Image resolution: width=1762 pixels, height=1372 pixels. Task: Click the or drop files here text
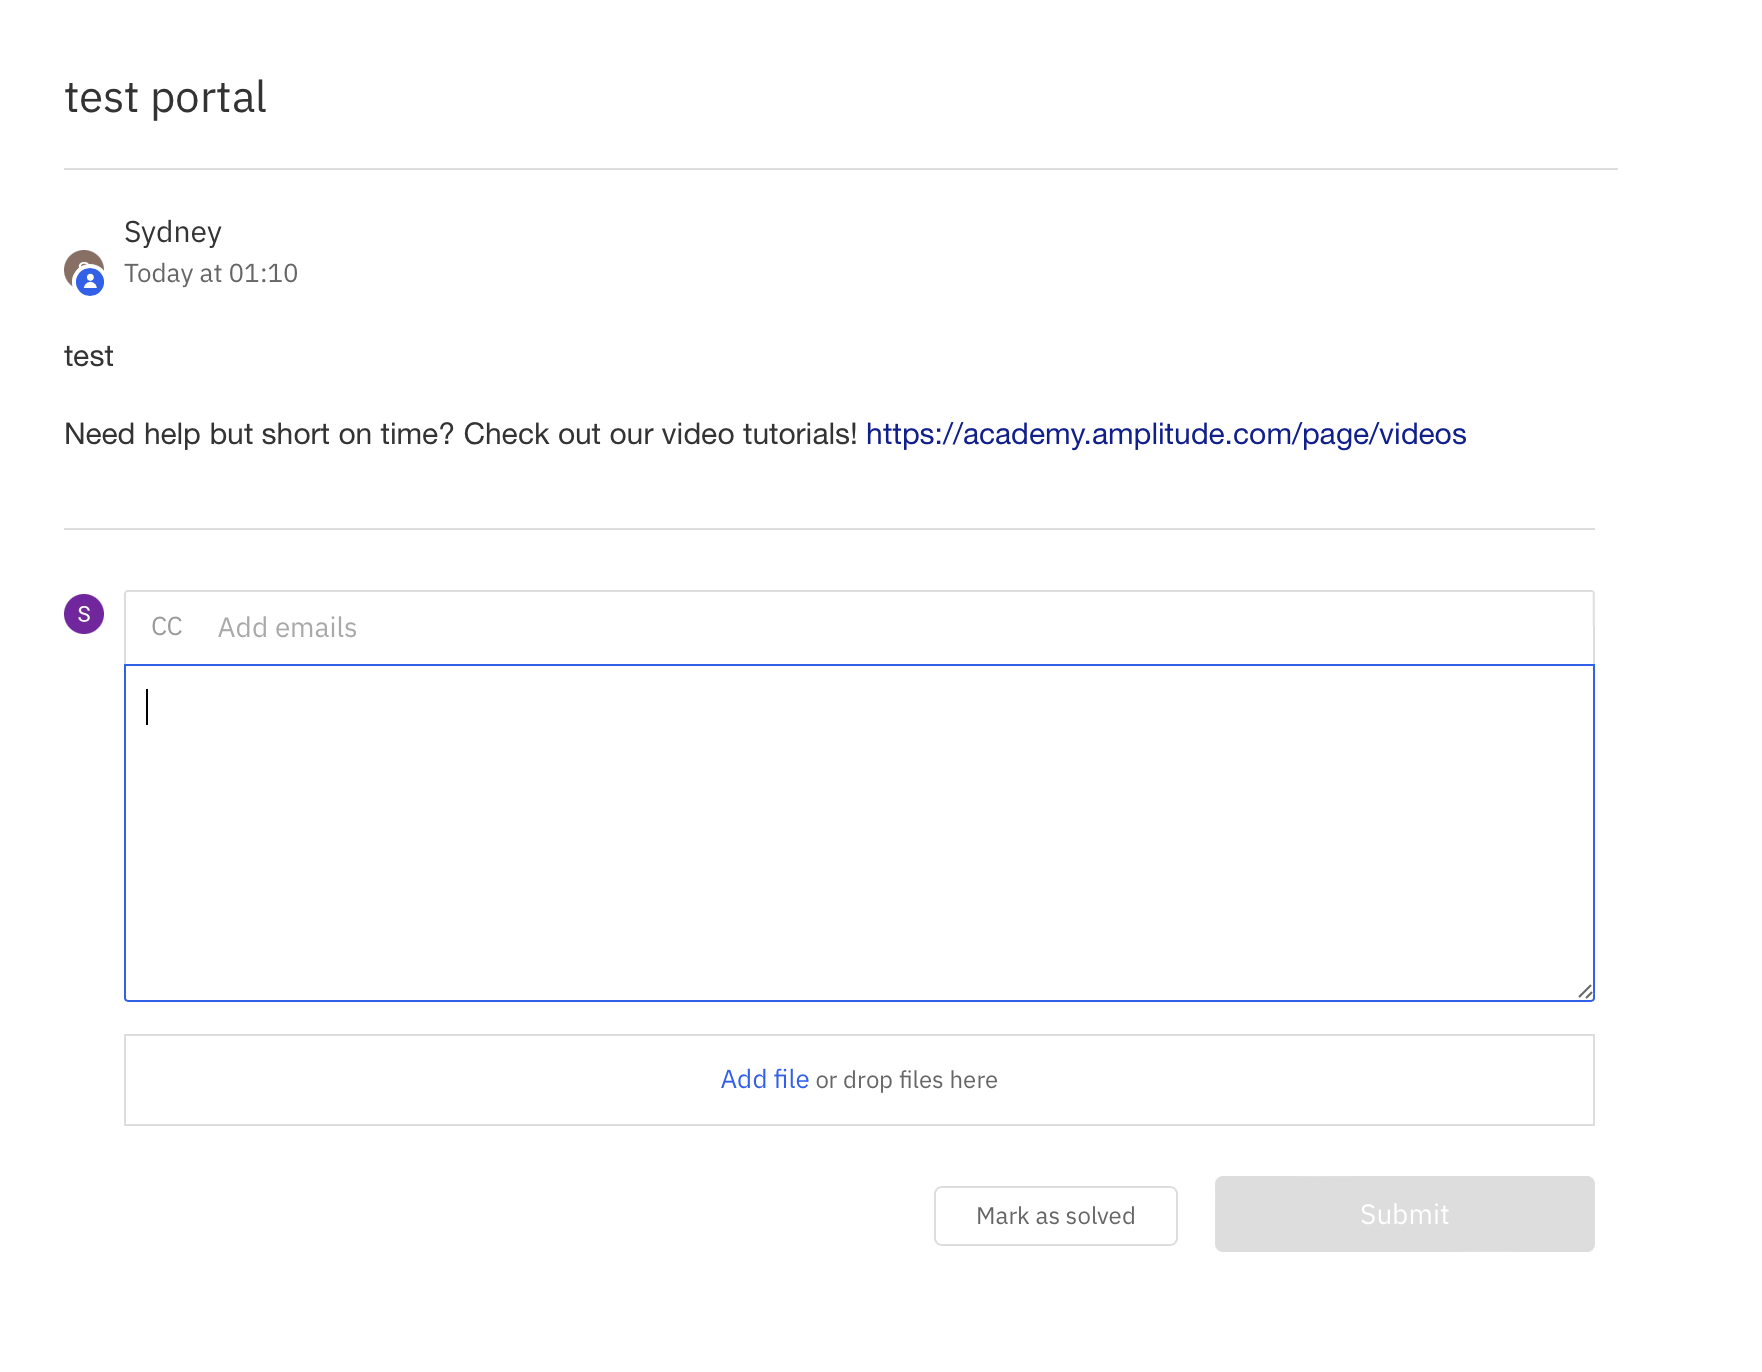[x=906, y=1080]
